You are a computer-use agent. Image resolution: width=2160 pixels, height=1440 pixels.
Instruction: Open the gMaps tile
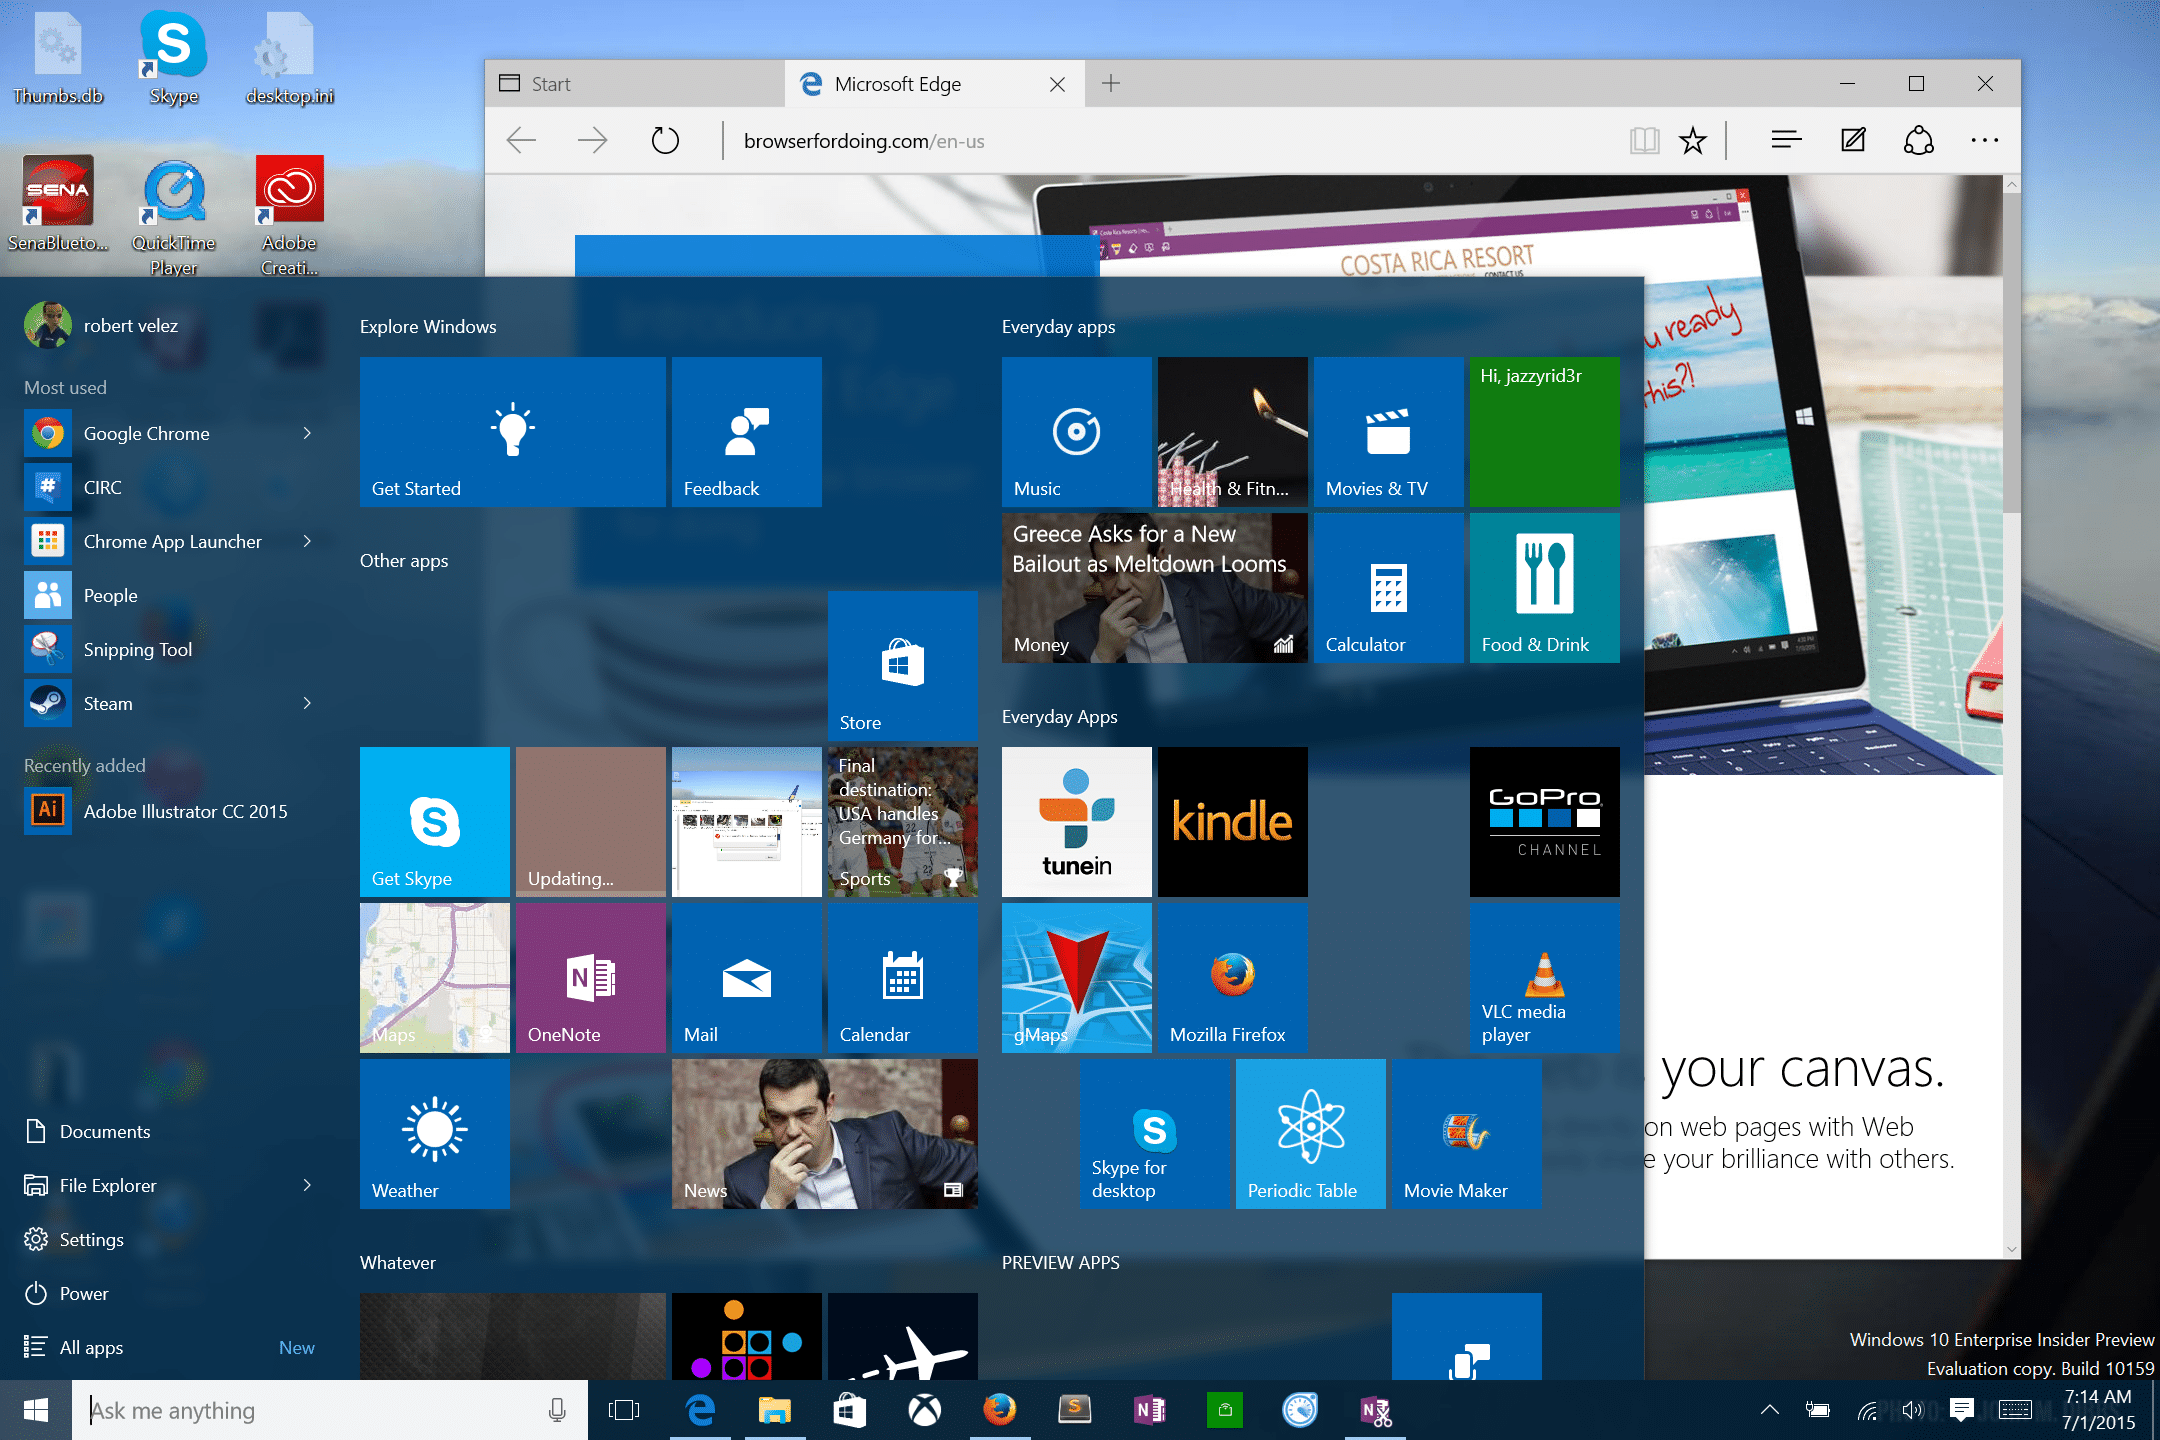1077,978
